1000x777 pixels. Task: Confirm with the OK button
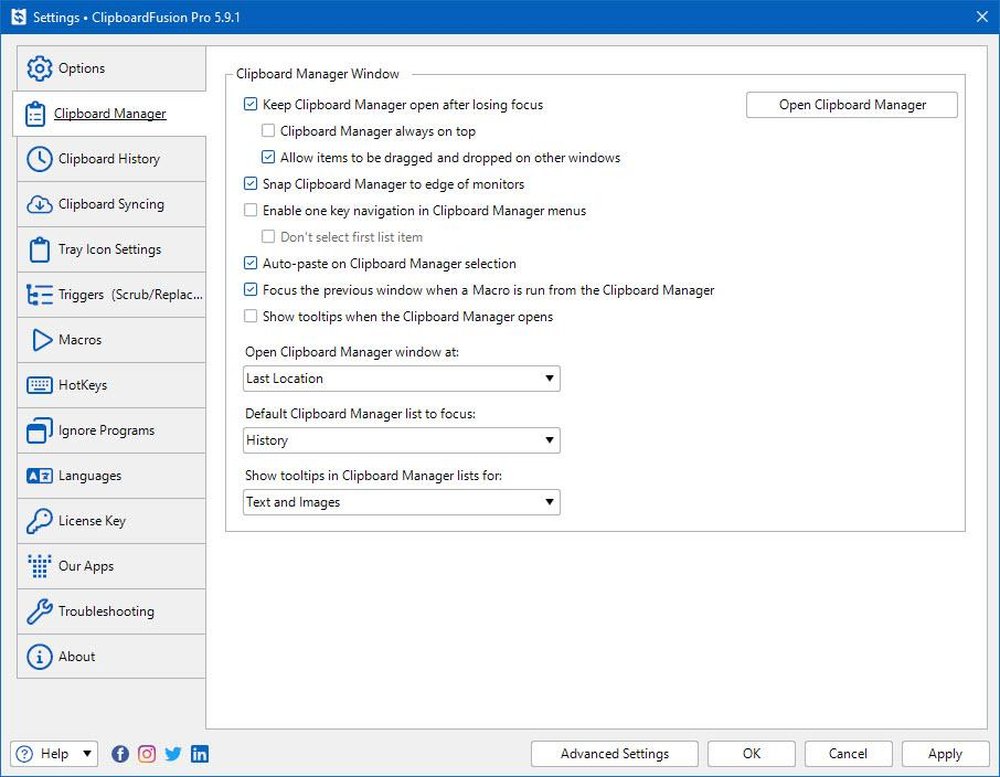click(751, 754)
